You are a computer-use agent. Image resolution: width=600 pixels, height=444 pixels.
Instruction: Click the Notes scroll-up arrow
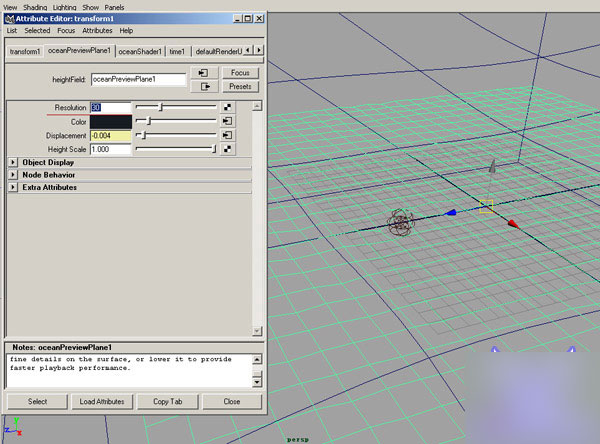point(257,359)
